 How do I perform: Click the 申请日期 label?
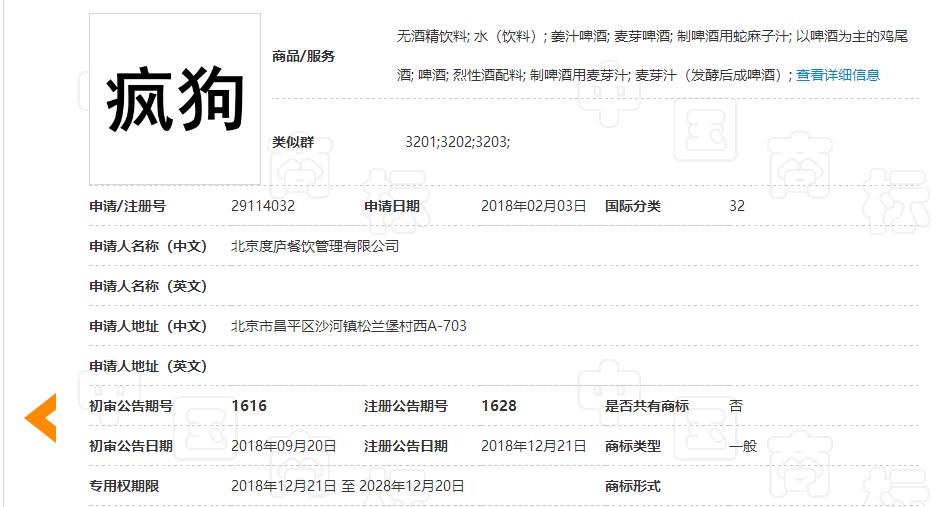(392, 206)
